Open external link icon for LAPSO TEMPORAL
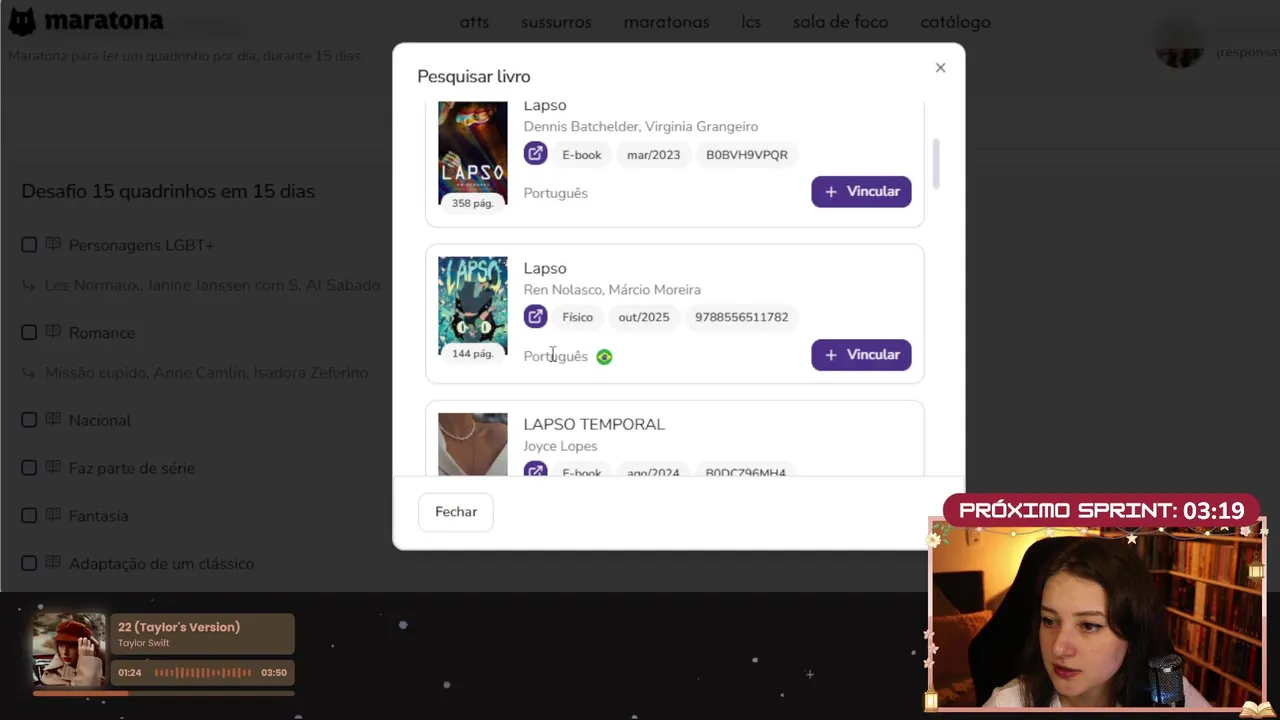1280x720 pixels. tap(535, 470)
